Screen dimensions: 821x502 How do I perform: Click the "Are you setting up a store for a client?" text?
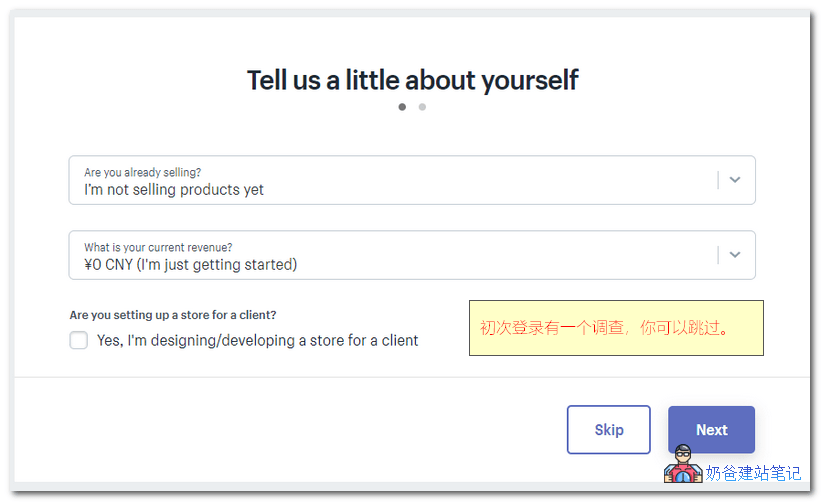click(x=173, y=315)
